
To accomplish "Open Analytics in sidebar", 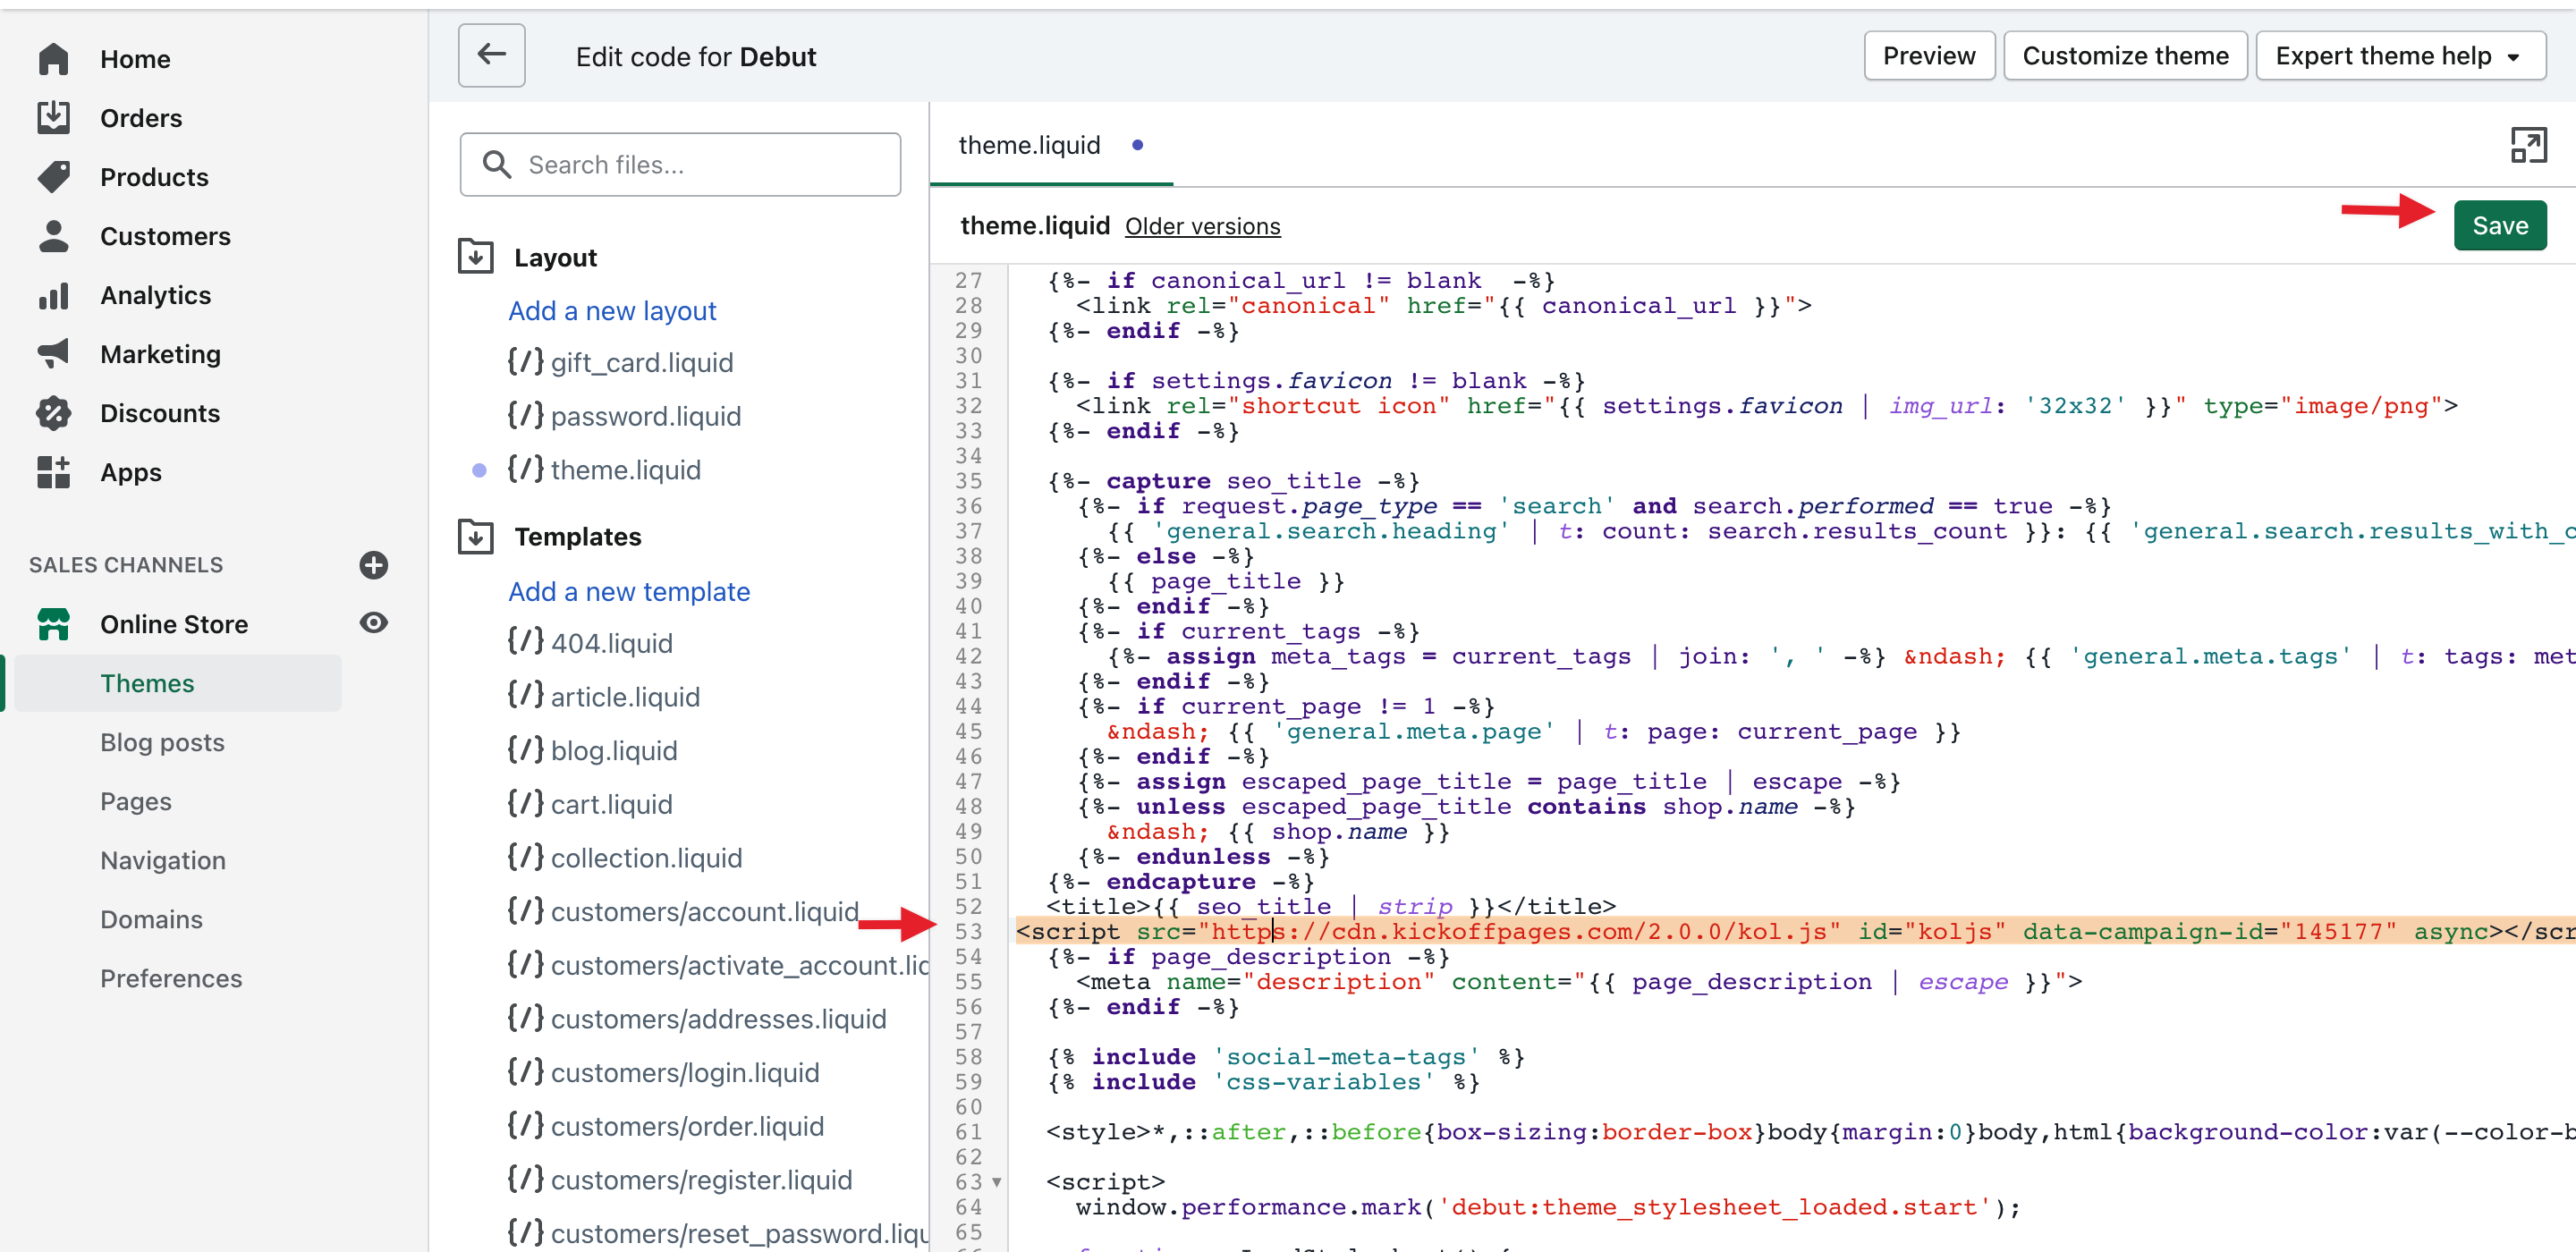I will click(x=155, y=295).
